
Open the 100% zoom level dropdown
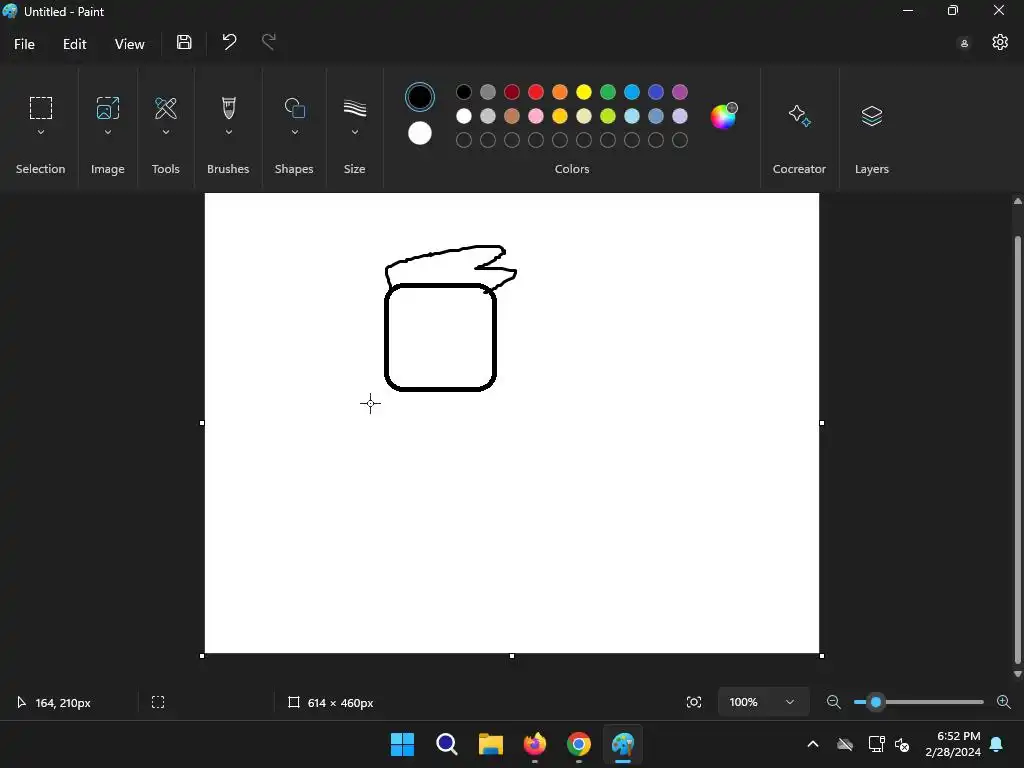[763, 702]
